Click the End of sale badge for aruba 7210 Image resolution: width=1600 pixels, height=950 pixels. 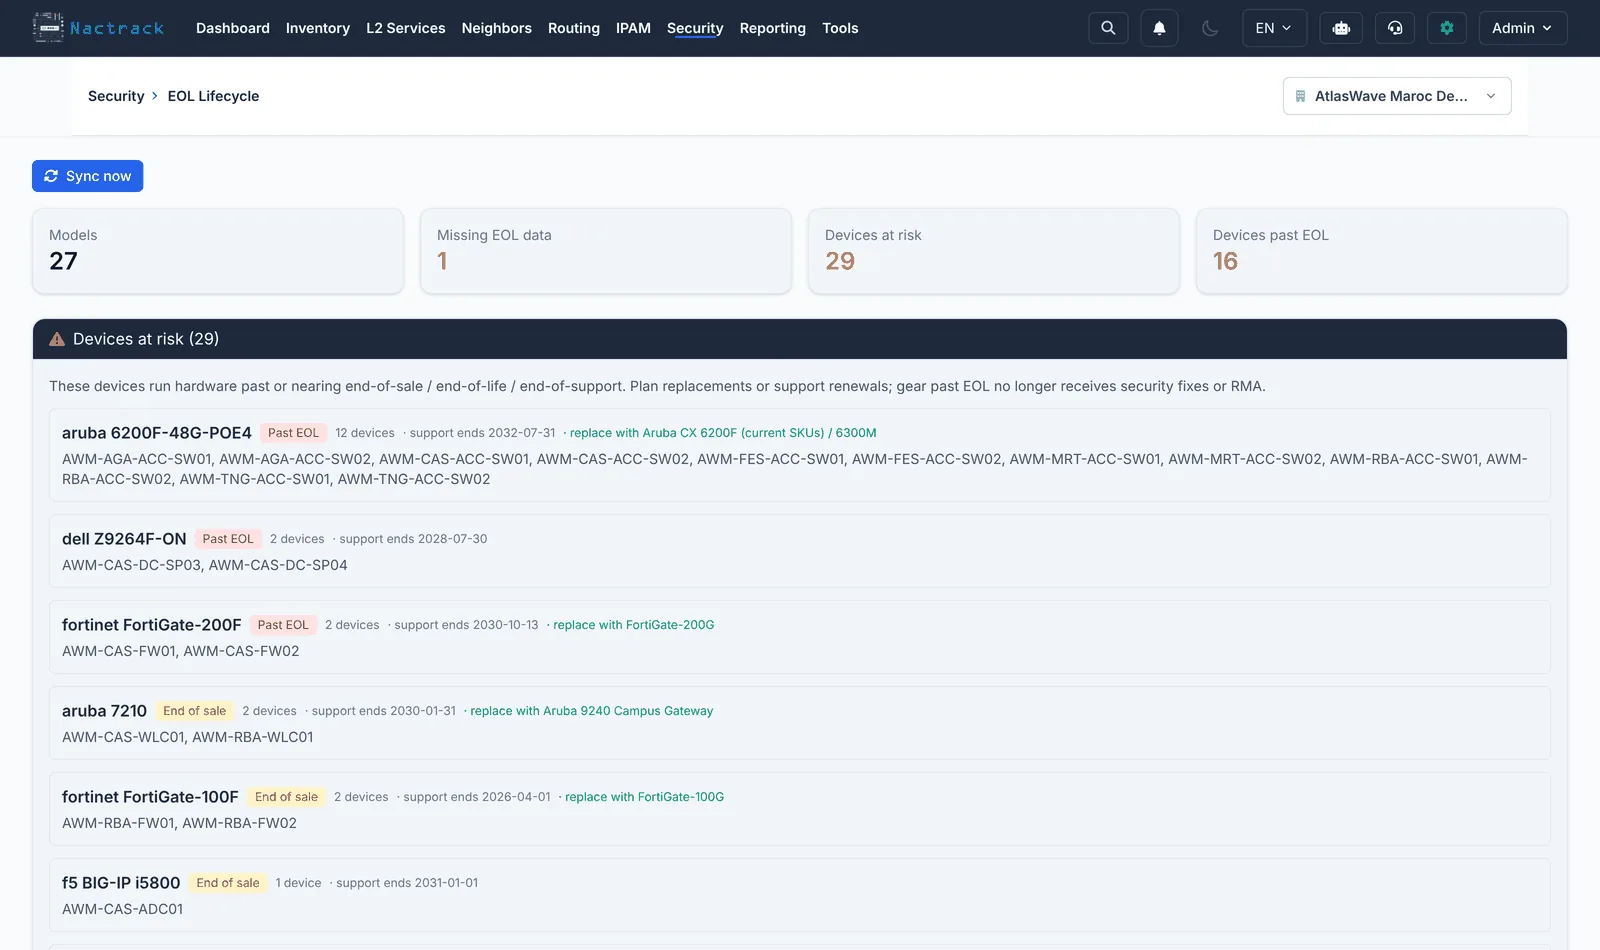pos(195,711)
